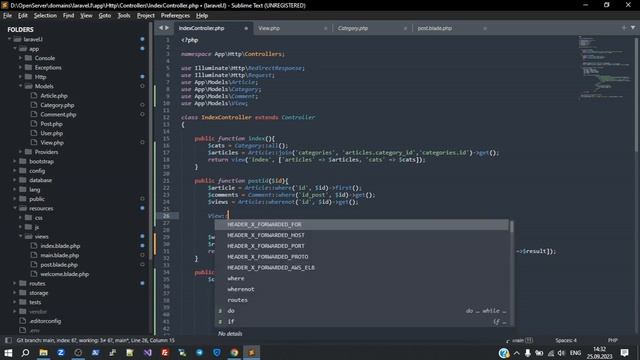Choose HEADER_X_FORWARDED_AWS_ELB from autocomplete
This screenshot has height=360, width=640.
[x=362, y=267]
